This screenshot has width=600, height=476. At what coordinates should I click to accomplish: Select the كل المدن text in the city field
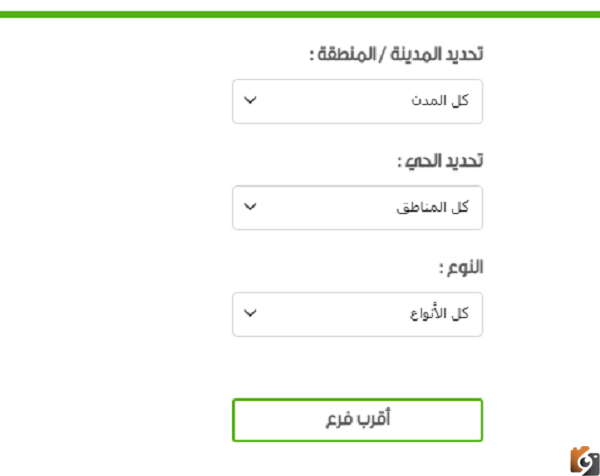click(x=440, y=101)
